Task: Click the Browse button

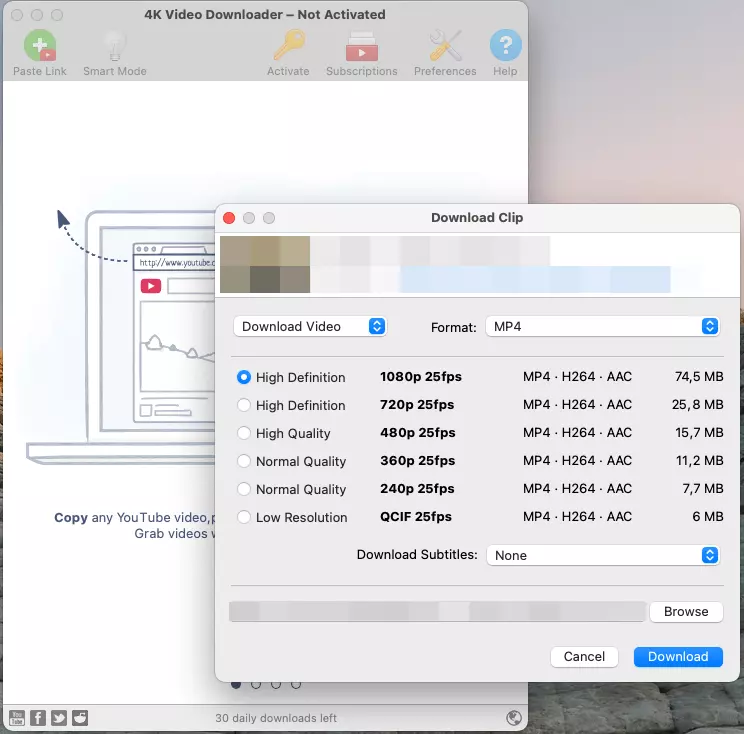Action: [686, 611]
